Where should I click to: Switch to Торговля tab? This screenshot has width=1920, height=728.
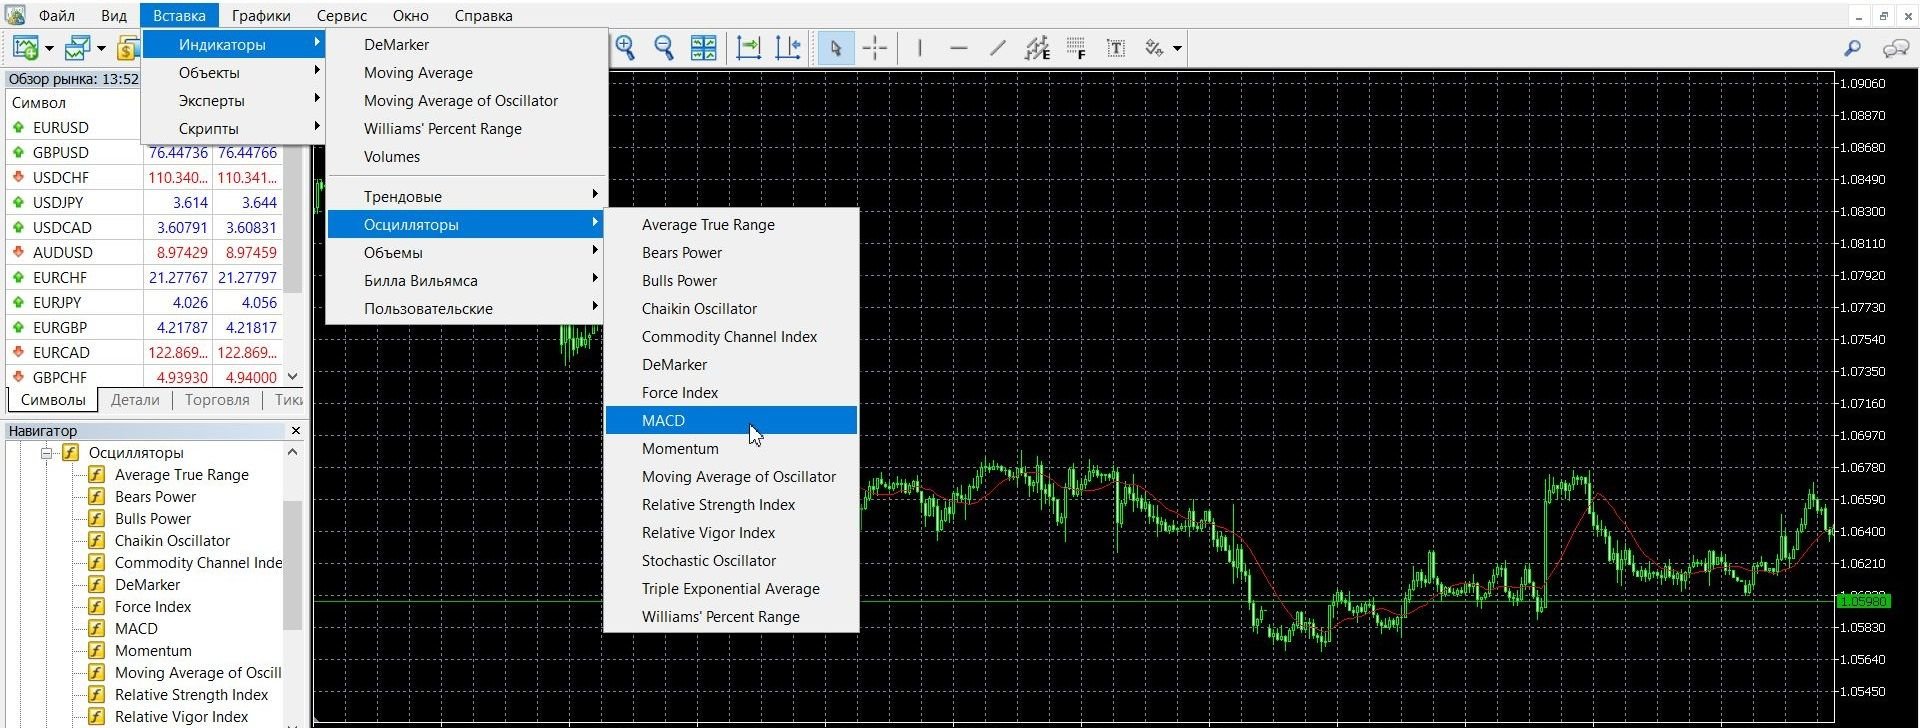[217, 400]
